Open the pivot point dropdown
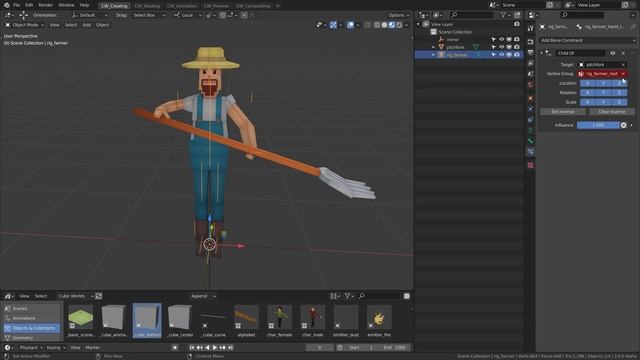The width and height of the screenshot is (640, 360). click(211, 15)
